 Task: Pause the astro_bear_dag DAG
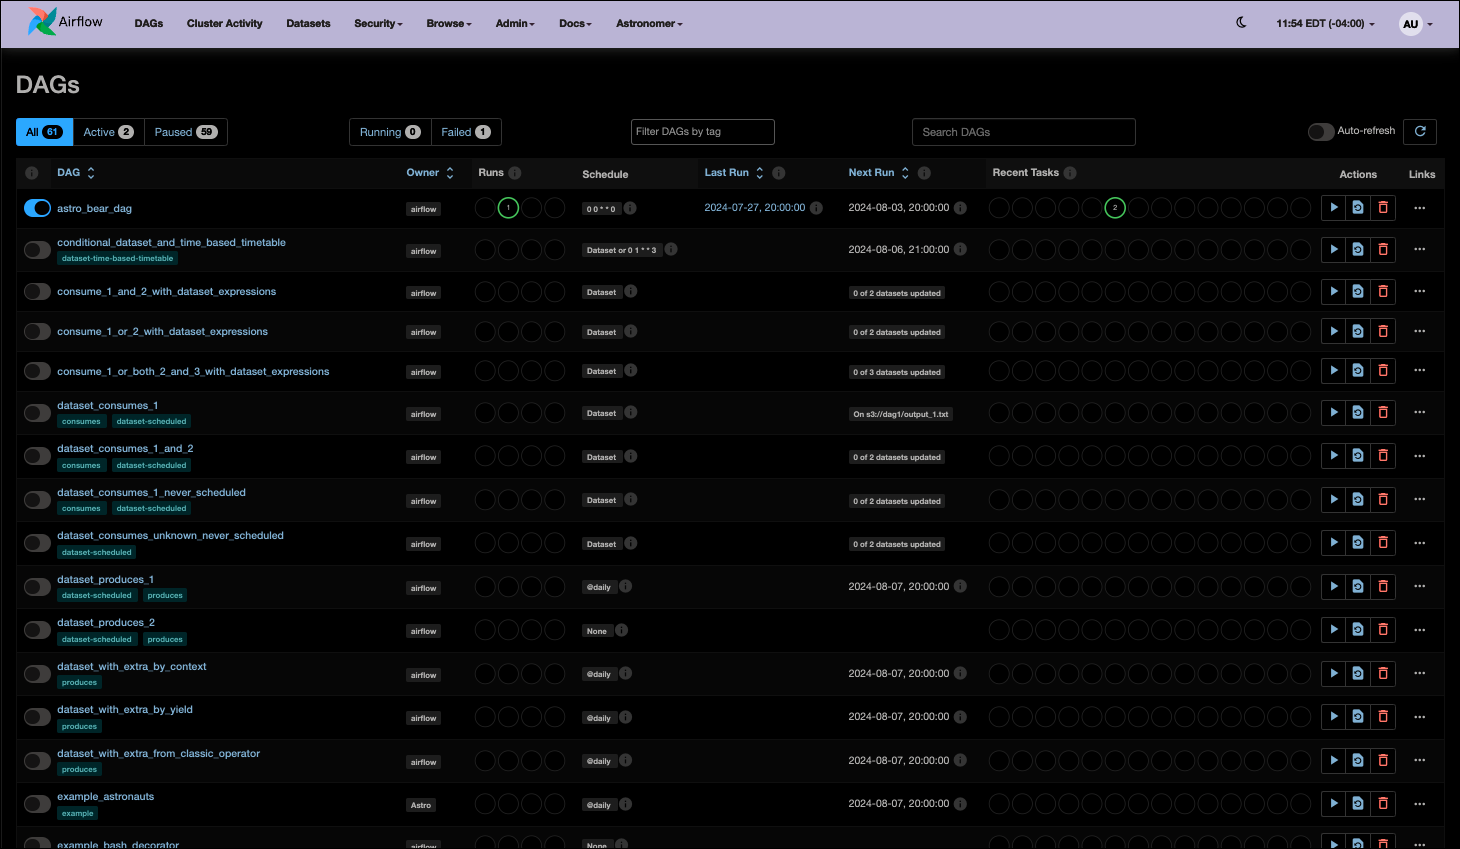(37, 208)
